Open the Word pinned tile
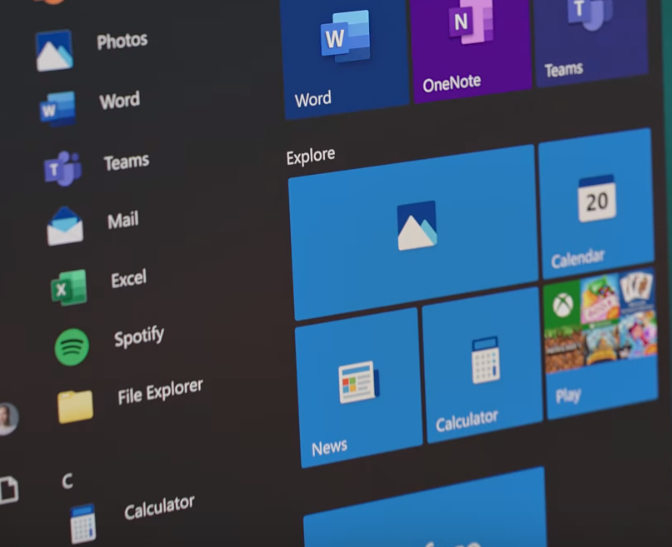The width and height of the screenshot is (672, 547). click(x=345, y=58)
